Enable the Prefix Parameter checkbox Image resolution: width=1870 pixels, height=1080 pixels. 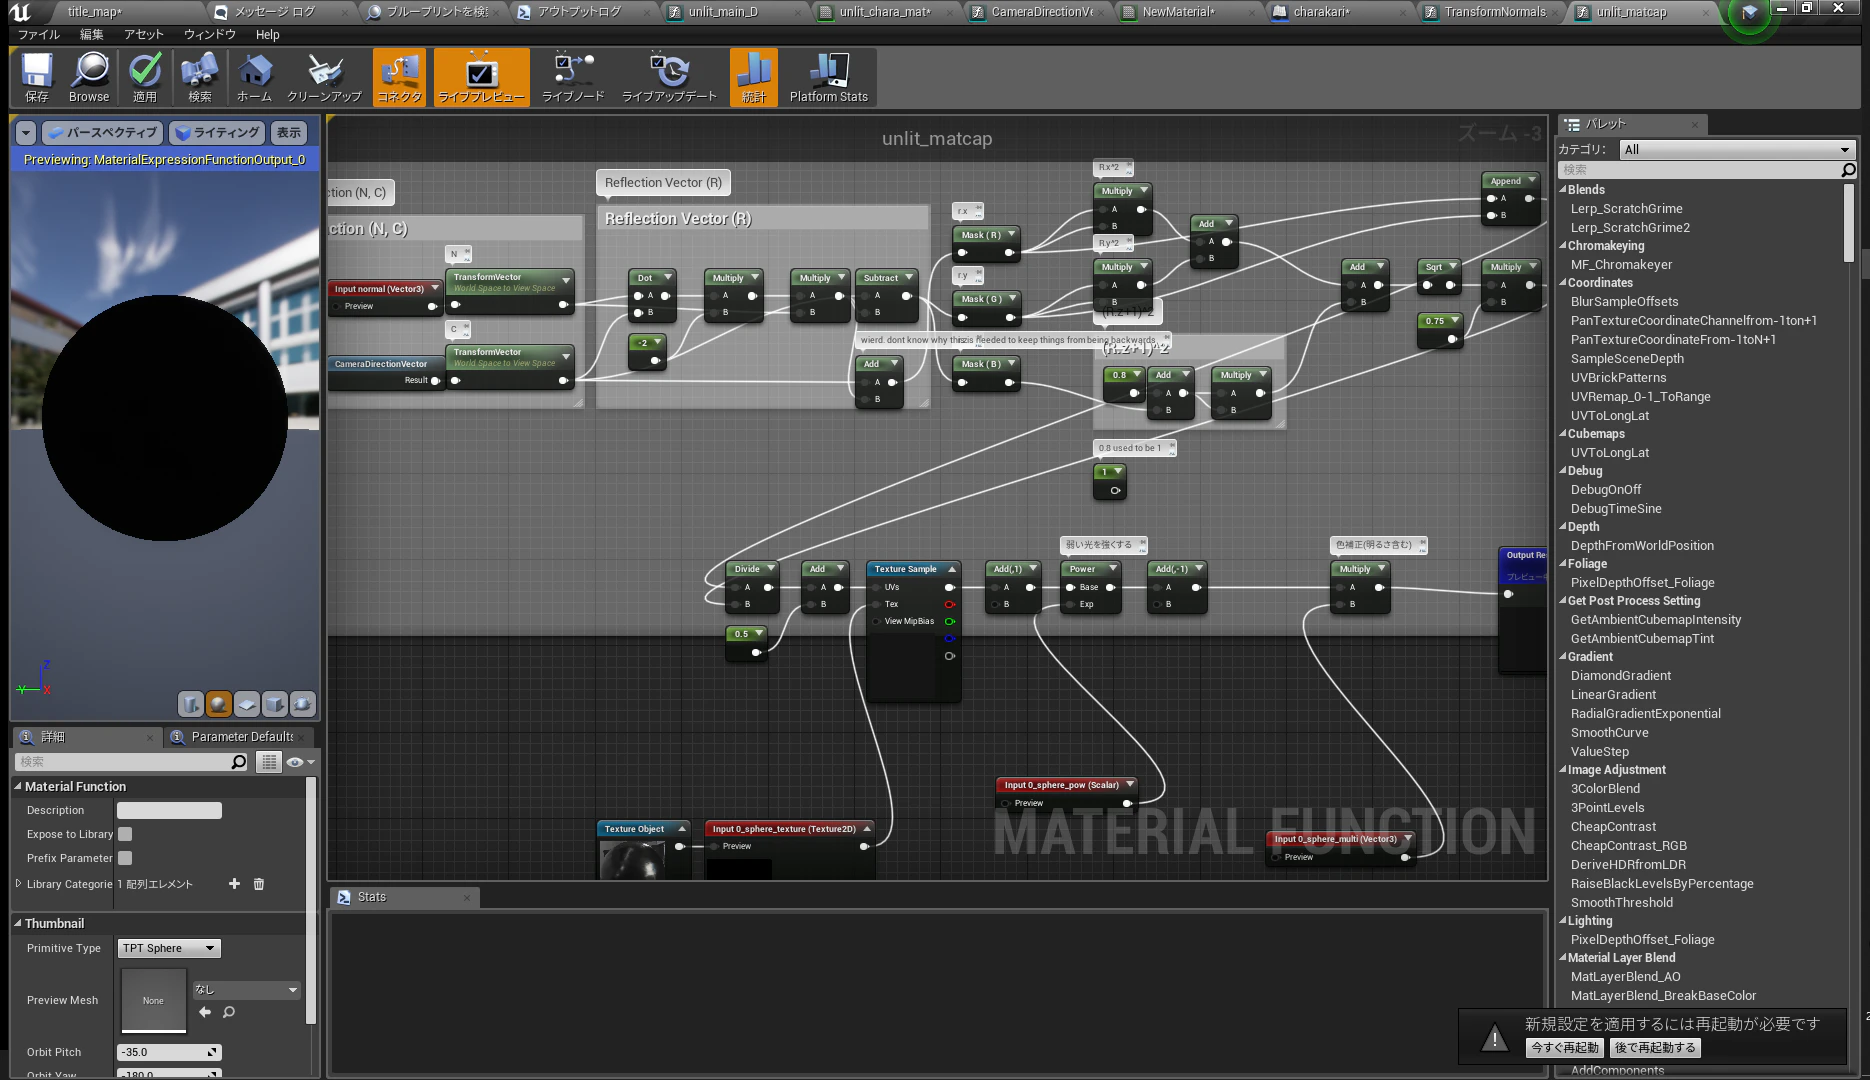pos(125,858)
